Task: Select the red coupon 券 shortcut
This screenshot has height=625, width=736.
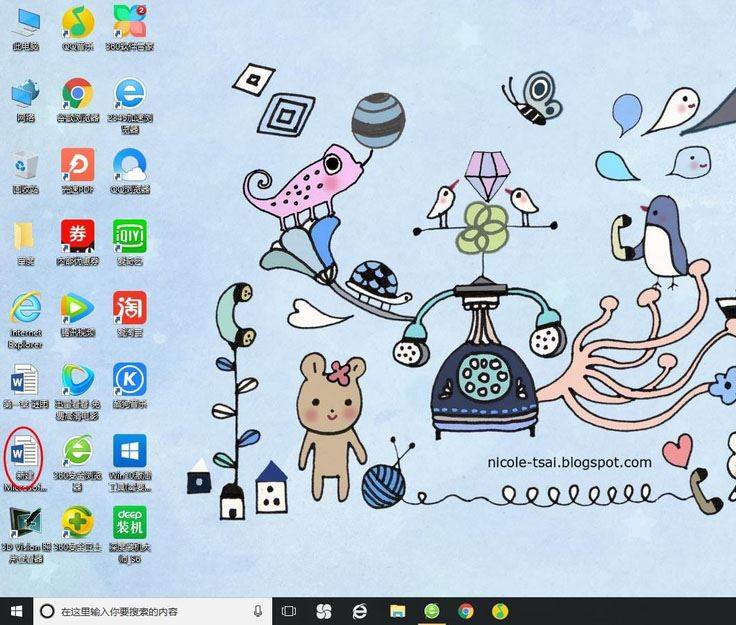Action: [x=77, y=244]
